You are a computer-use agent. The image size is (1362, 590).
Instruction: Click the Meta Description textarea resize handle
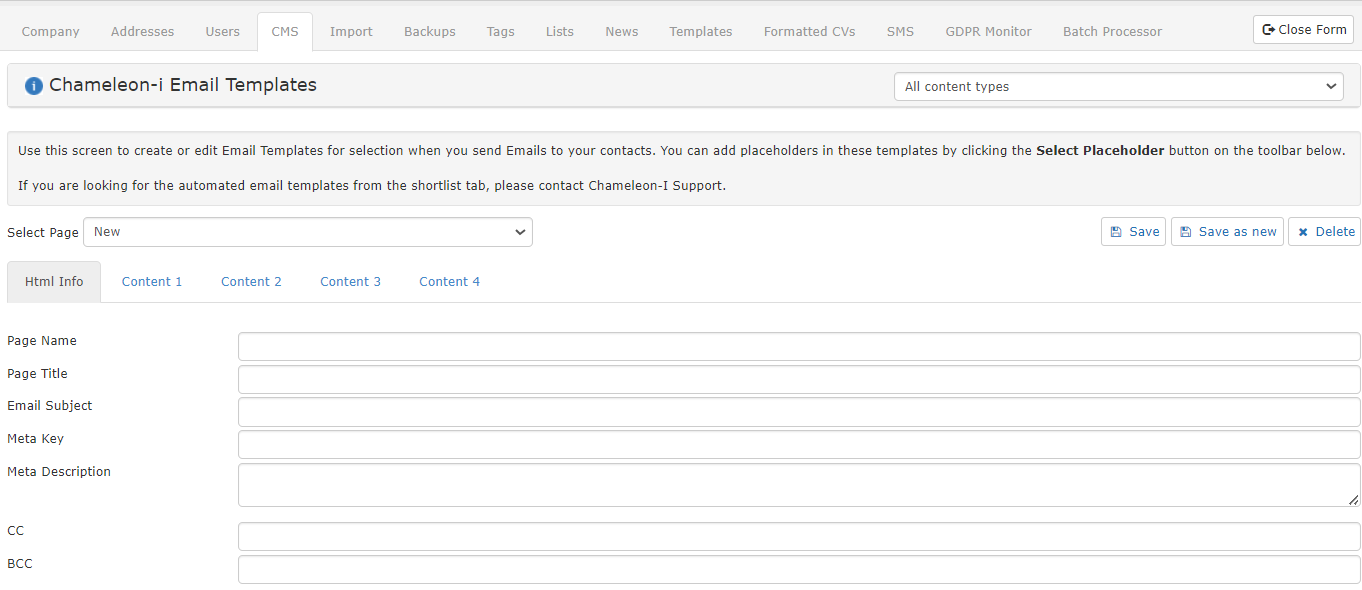(x=1354, y=500)
